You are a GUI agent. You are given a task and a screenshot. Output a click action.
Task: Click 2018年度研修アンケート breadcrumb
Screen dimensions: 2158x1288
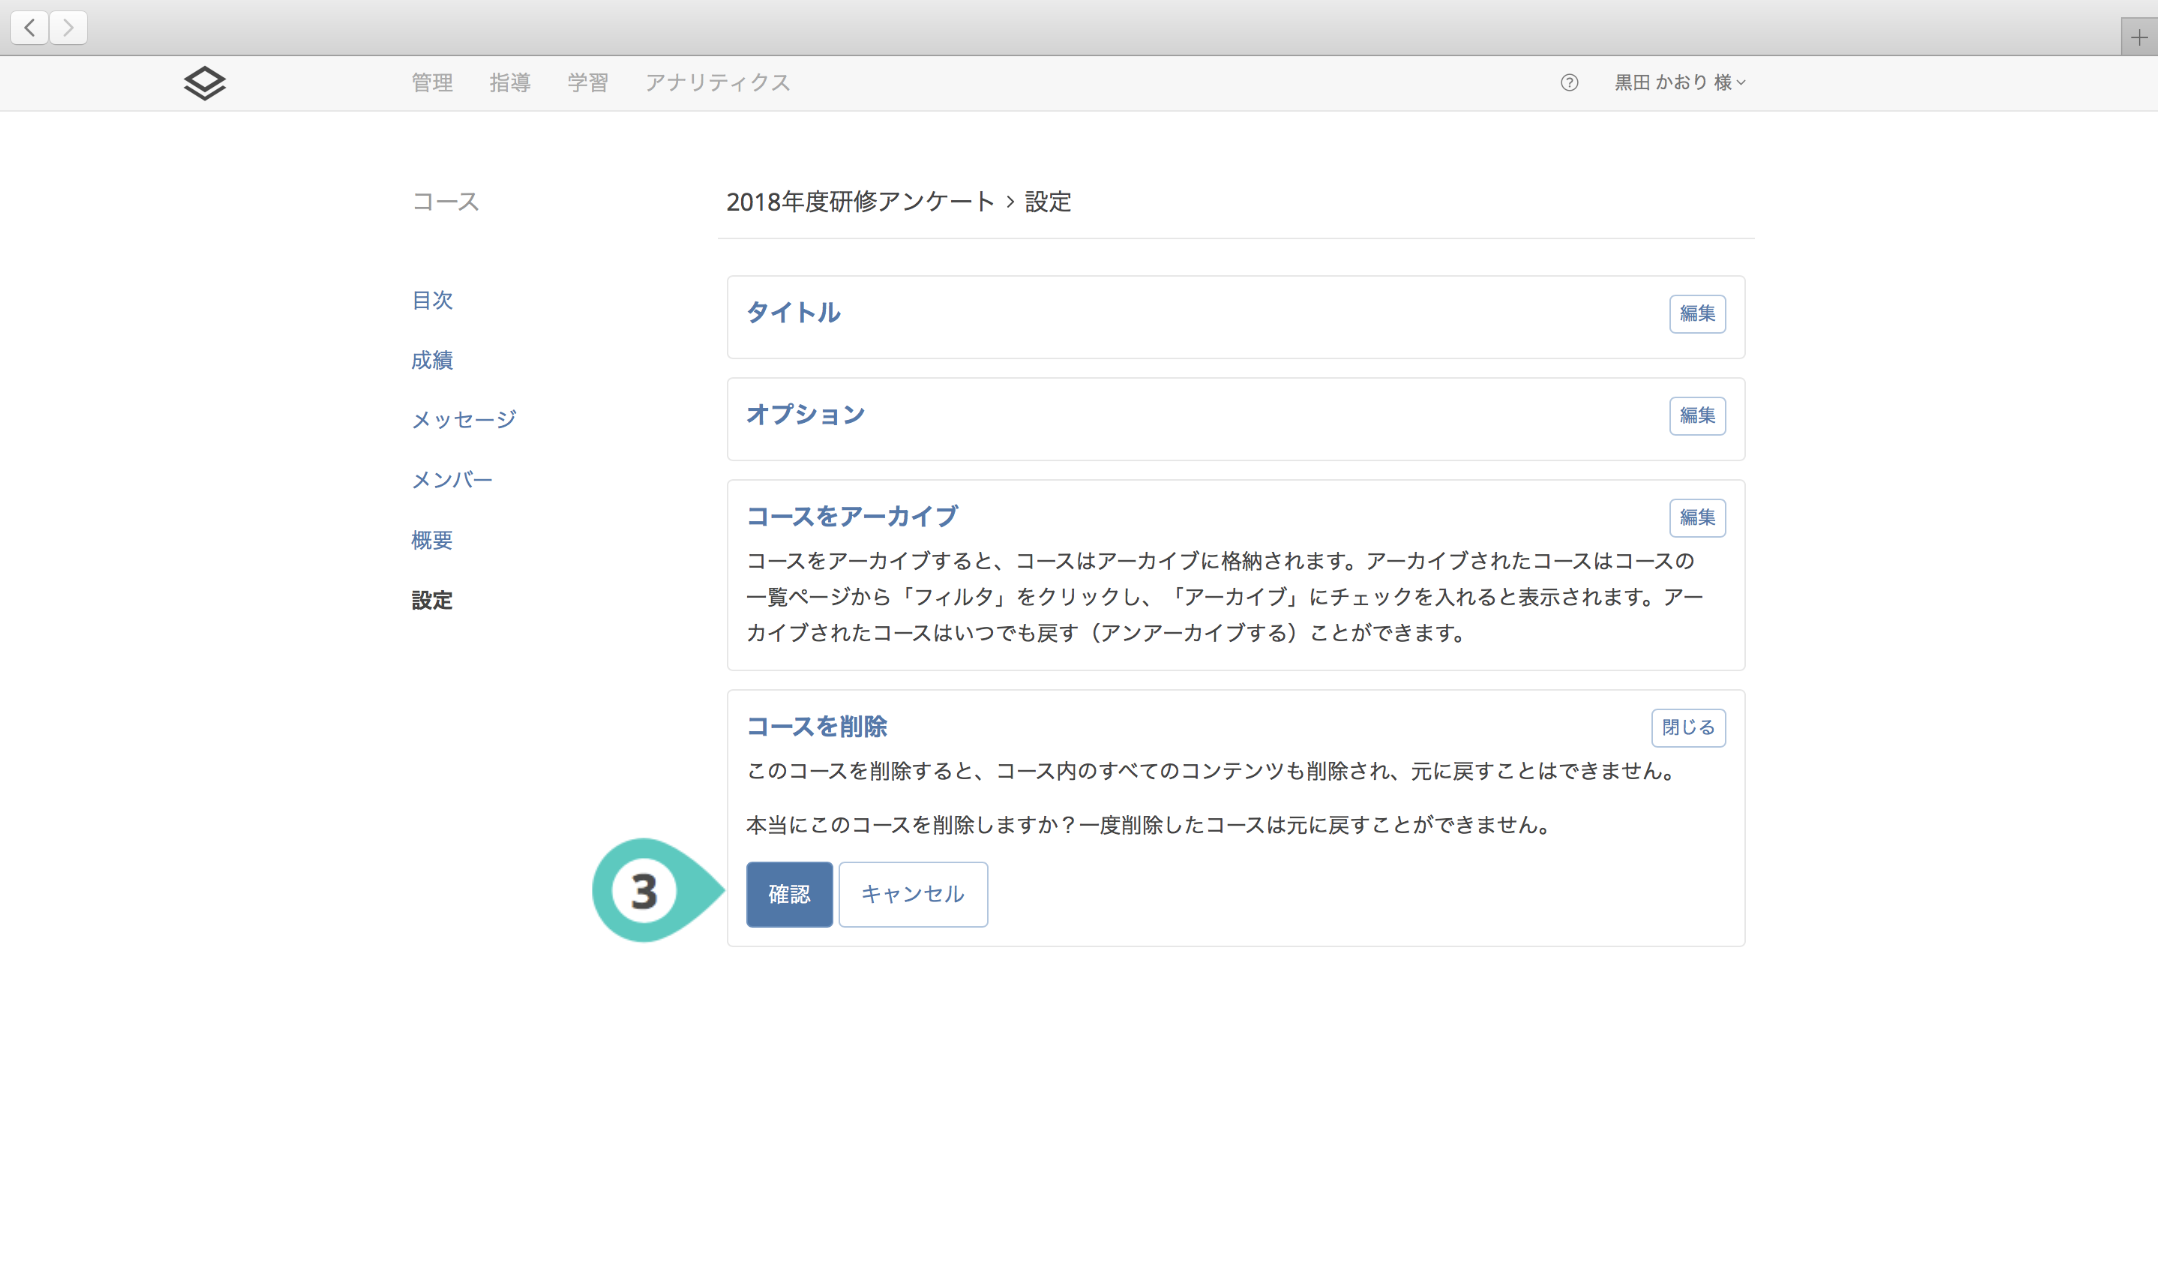tap(860, 202)
